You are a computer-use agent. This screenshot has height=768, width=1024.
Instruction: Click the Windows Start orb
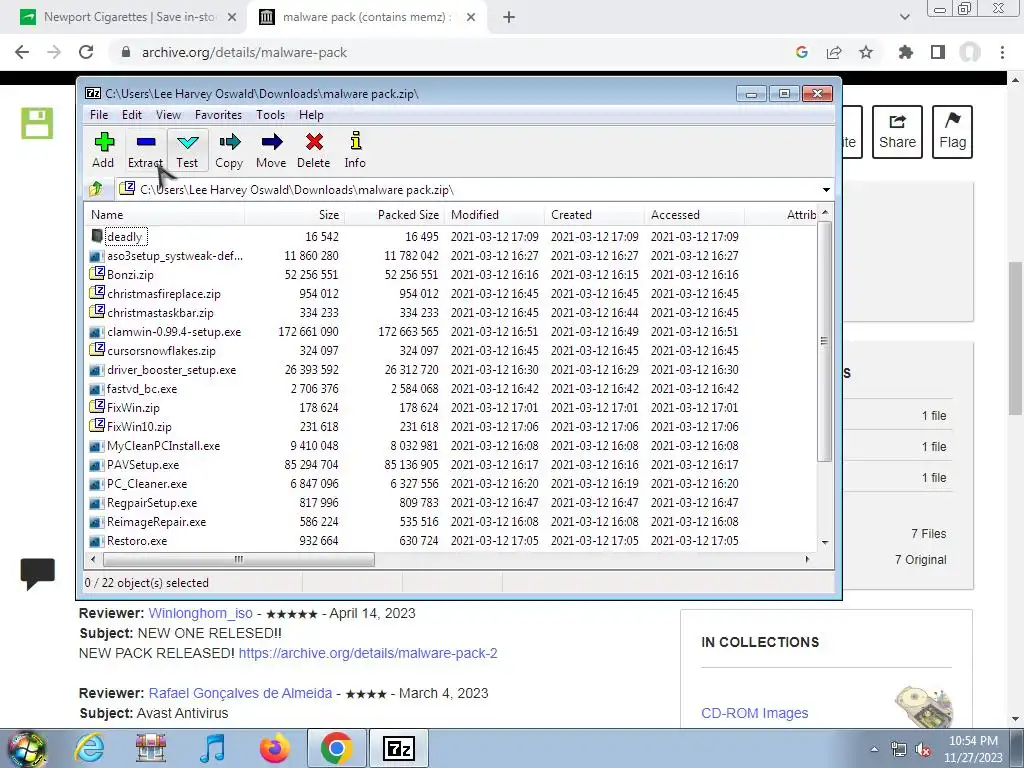pyautogui.click(x=27, y=749)
